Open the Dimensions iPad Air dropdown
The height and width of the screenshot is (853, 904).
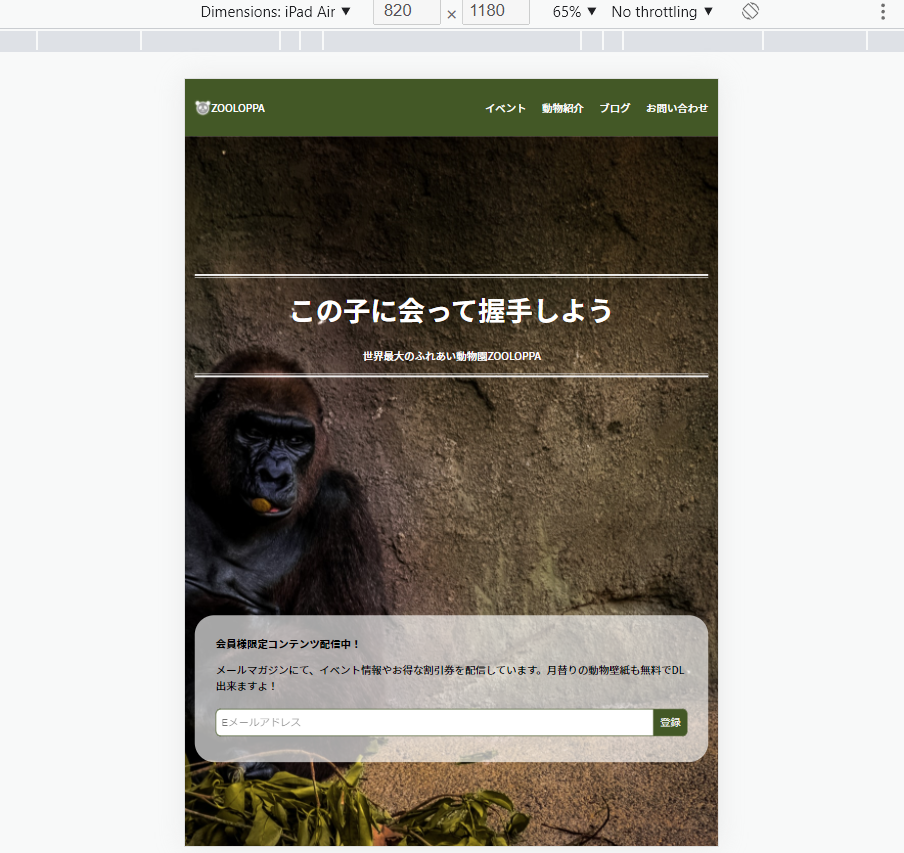[275, 12]
